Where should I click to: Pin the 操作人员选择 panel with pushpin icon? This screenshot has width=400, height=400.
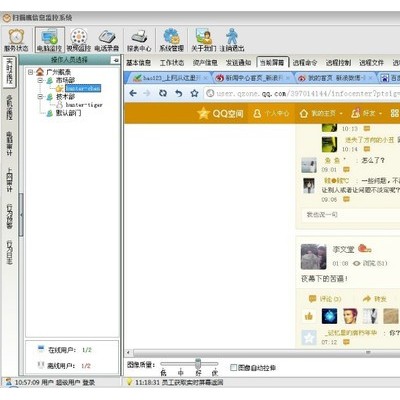click(115, 60)
